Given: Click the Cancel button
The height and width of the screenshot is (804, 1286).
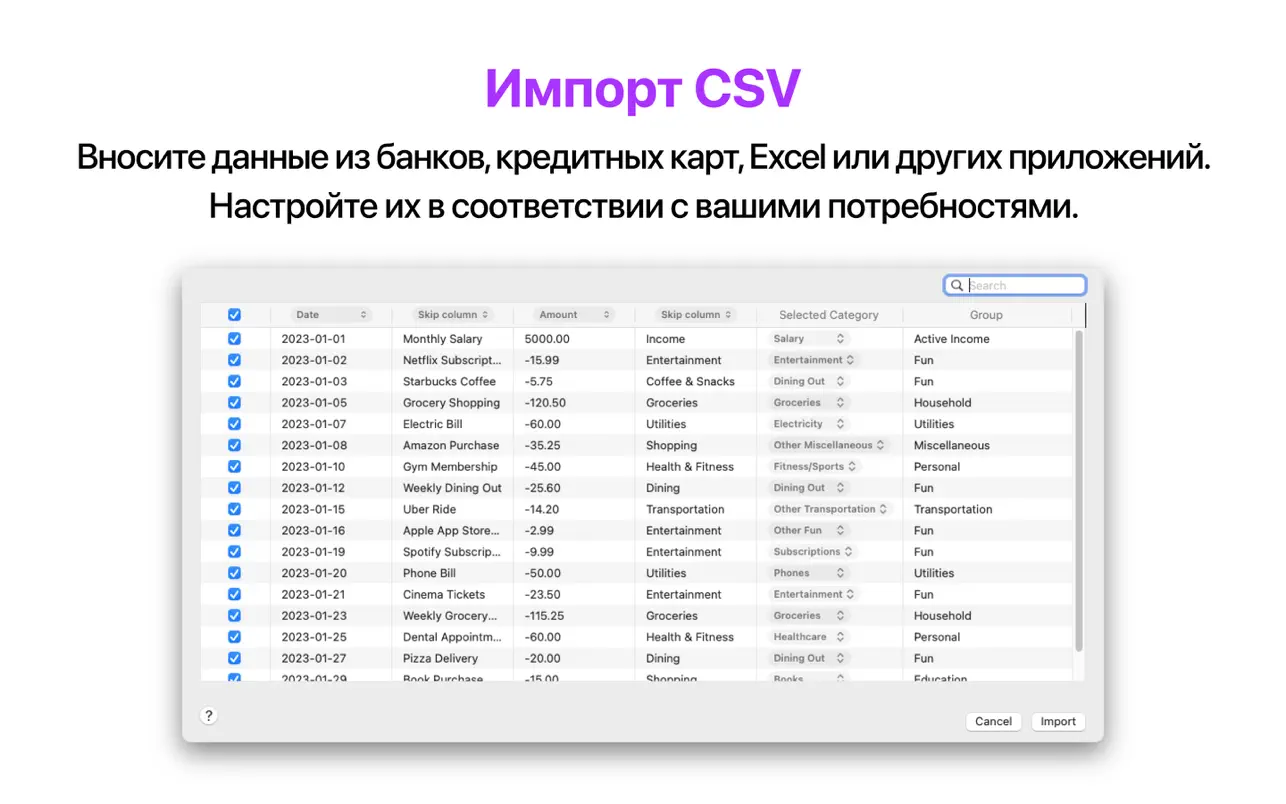Looking at the screenshot, I should (993, 722).
